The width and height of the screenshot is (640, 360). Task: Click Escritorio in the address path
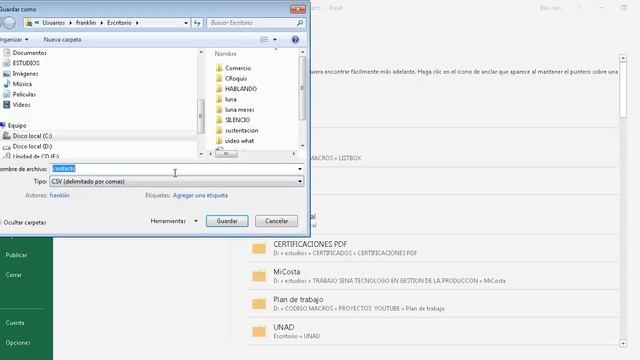click(119, 23)
